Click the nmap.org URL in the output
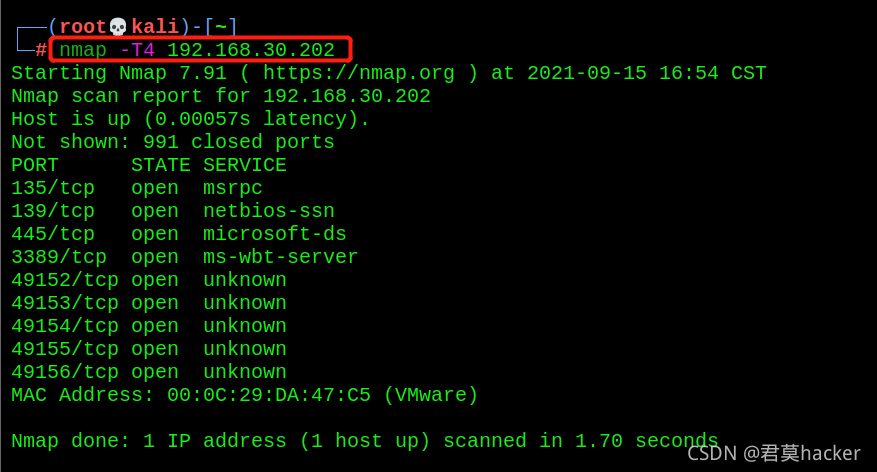Viewport: 877px width, 472px height. (359, 73)
